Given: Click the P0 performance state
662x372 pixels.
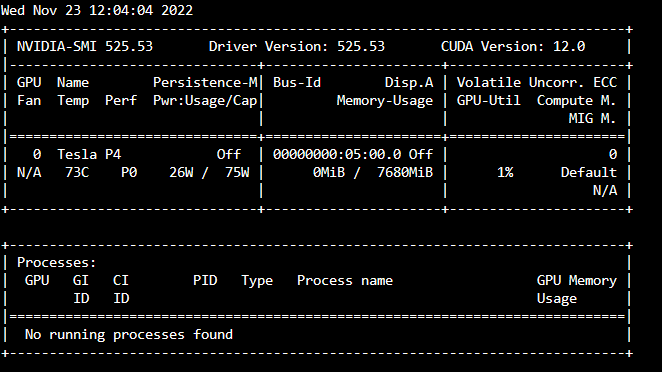Looking at the screenshot, I should 129,172.
